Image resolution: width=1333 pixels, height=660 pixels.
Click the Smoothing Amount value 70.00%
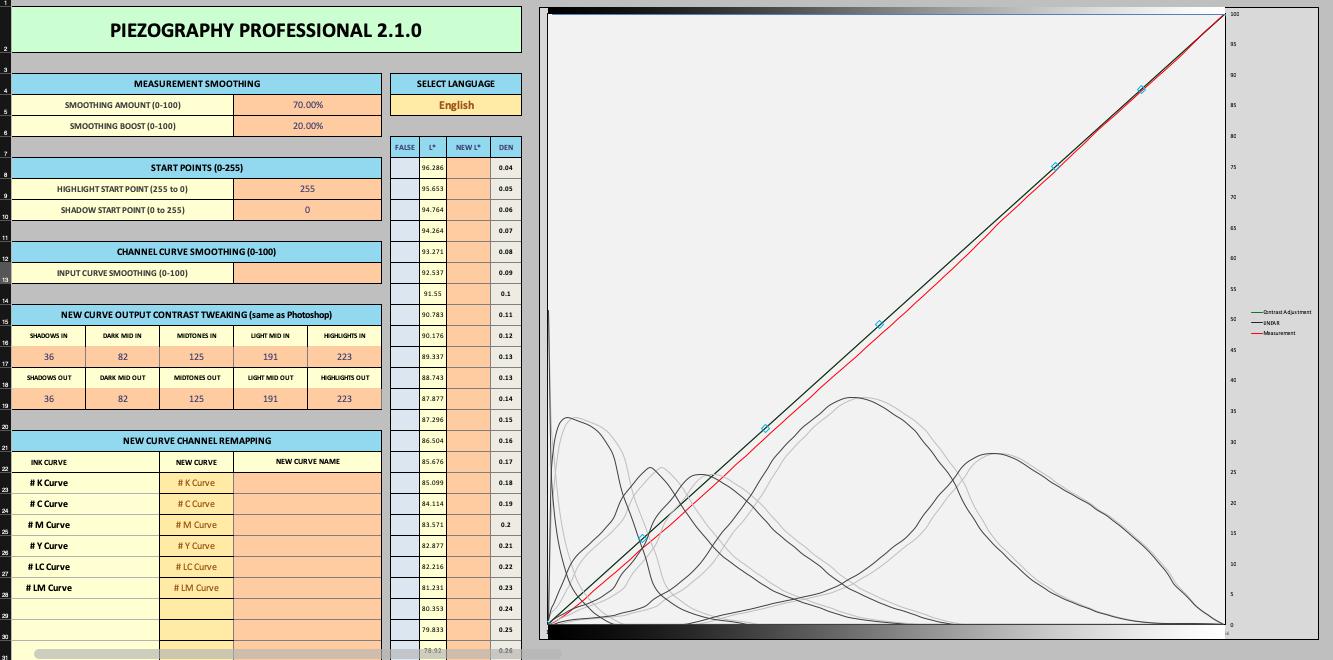click(307, 105)
